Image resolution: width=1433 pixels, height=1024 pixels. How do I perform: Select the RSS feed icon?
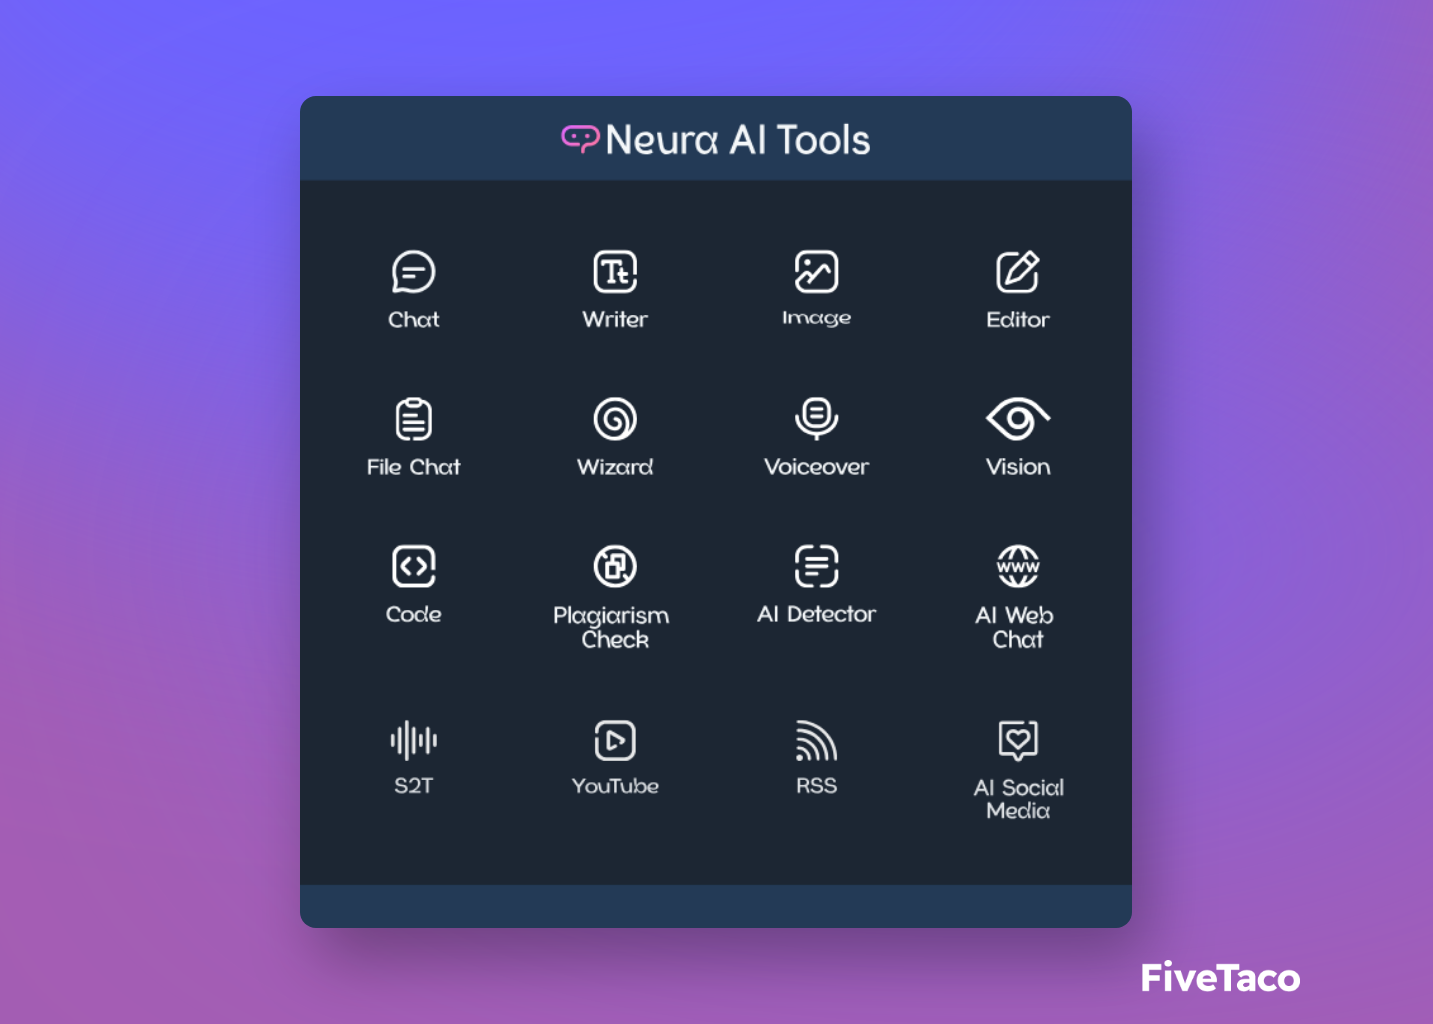tap(816, 741)
